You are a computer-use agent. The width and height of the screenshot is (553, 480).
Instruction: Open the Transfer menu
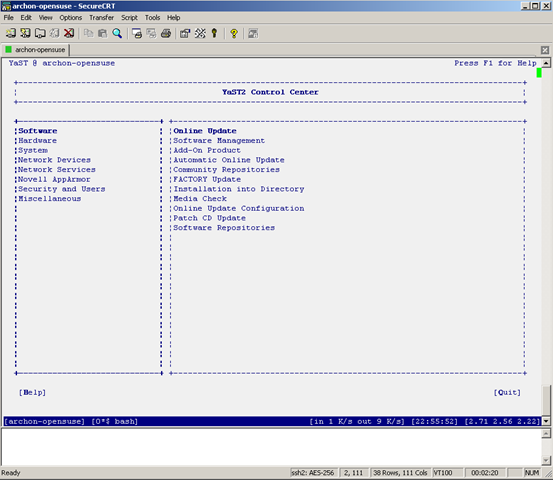(x=101, y=18)
